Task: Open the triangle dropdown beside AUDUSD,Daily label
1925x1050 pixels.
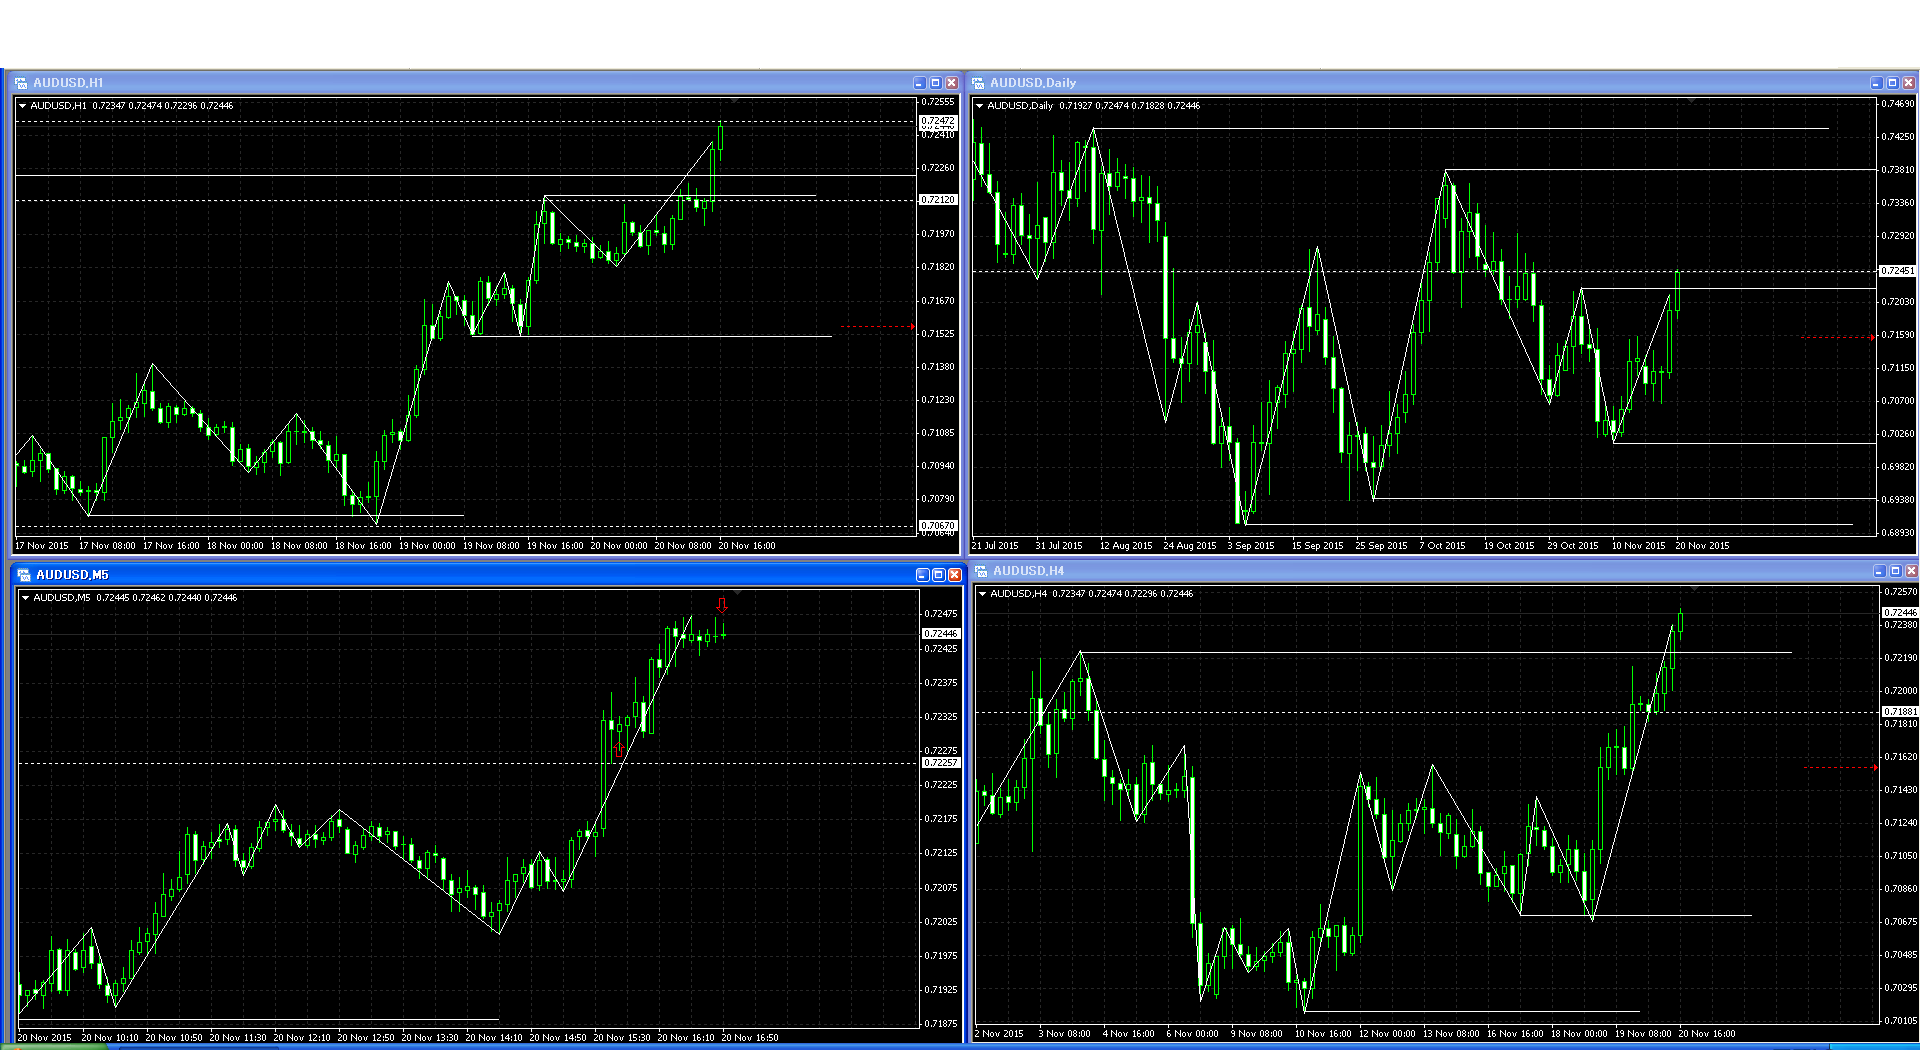Action: click(x=980, y=106)
